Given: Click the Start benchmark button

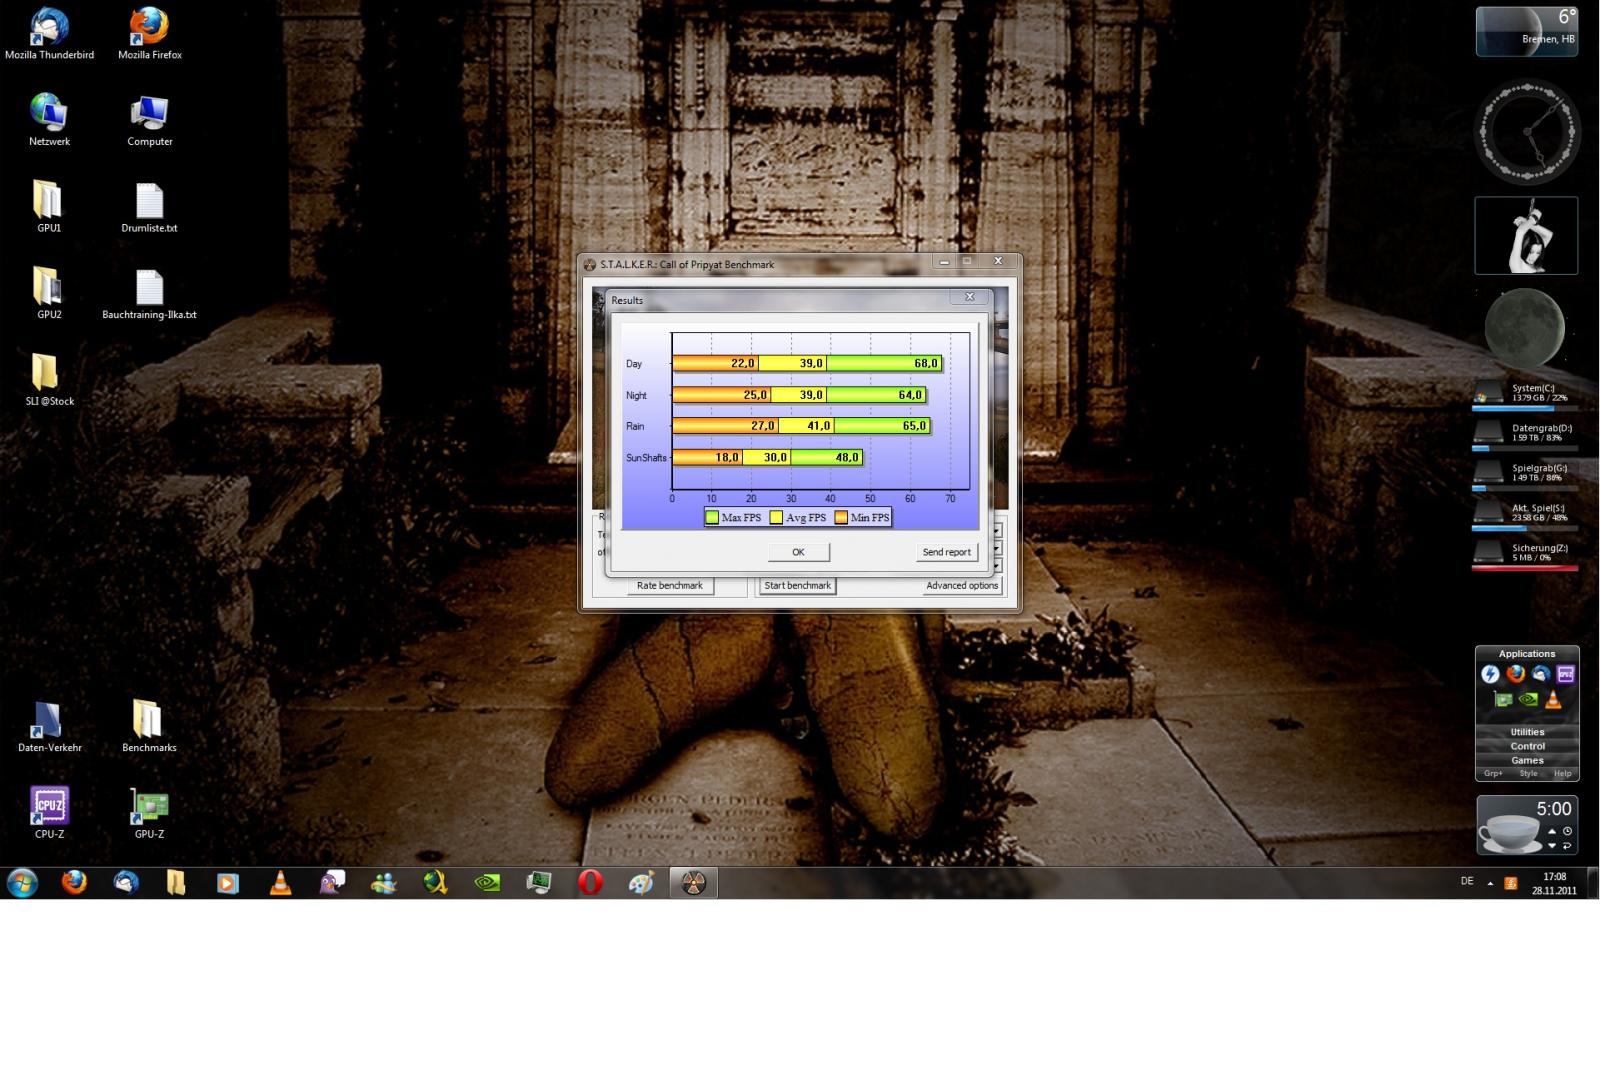Looking at the screenshot, I should pos(797,586).
